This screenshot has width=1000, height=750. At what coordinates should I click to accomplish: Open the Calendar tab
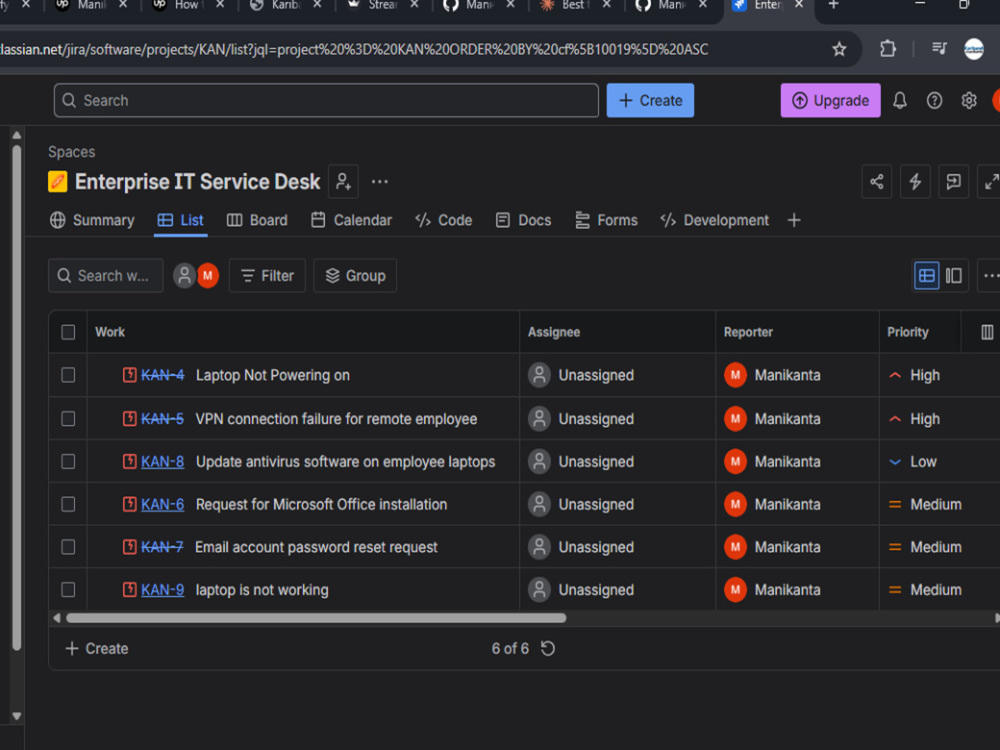(351, 220)
